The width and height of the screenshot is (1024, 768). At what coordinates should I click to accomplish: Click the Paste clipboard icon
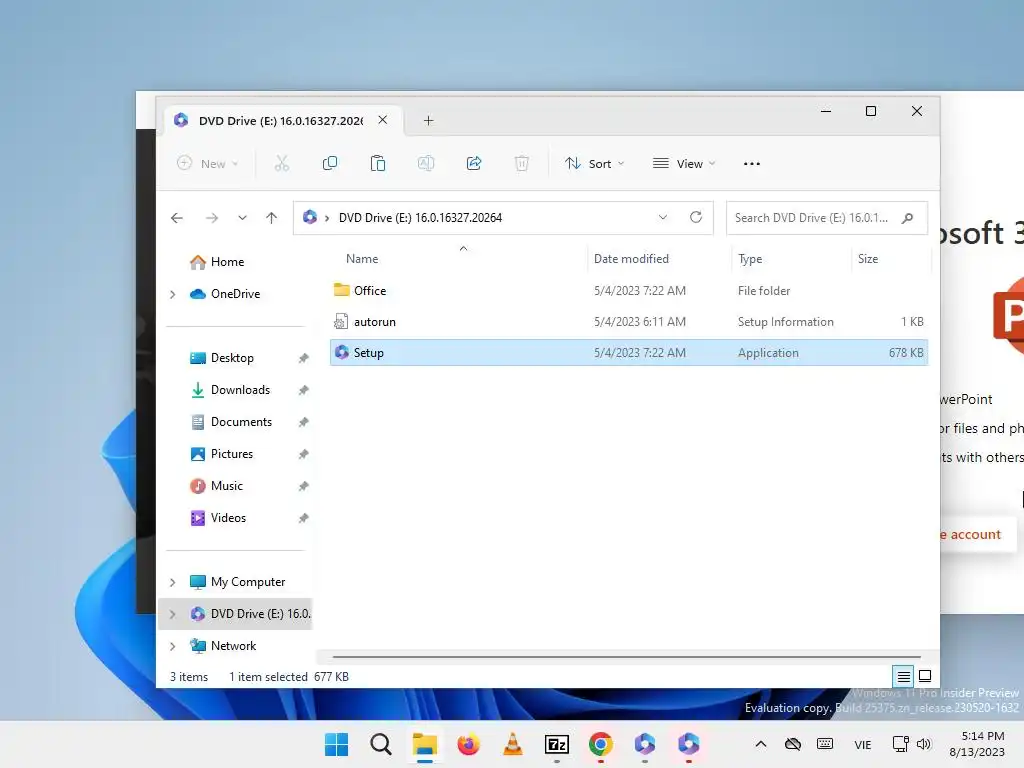pyautogui.click(x=377, y=163)
